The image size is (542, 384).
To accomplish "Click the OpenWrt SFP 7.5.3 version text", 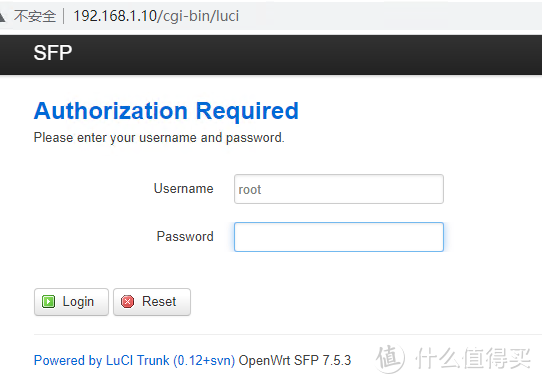I will (x=295, y=360).
